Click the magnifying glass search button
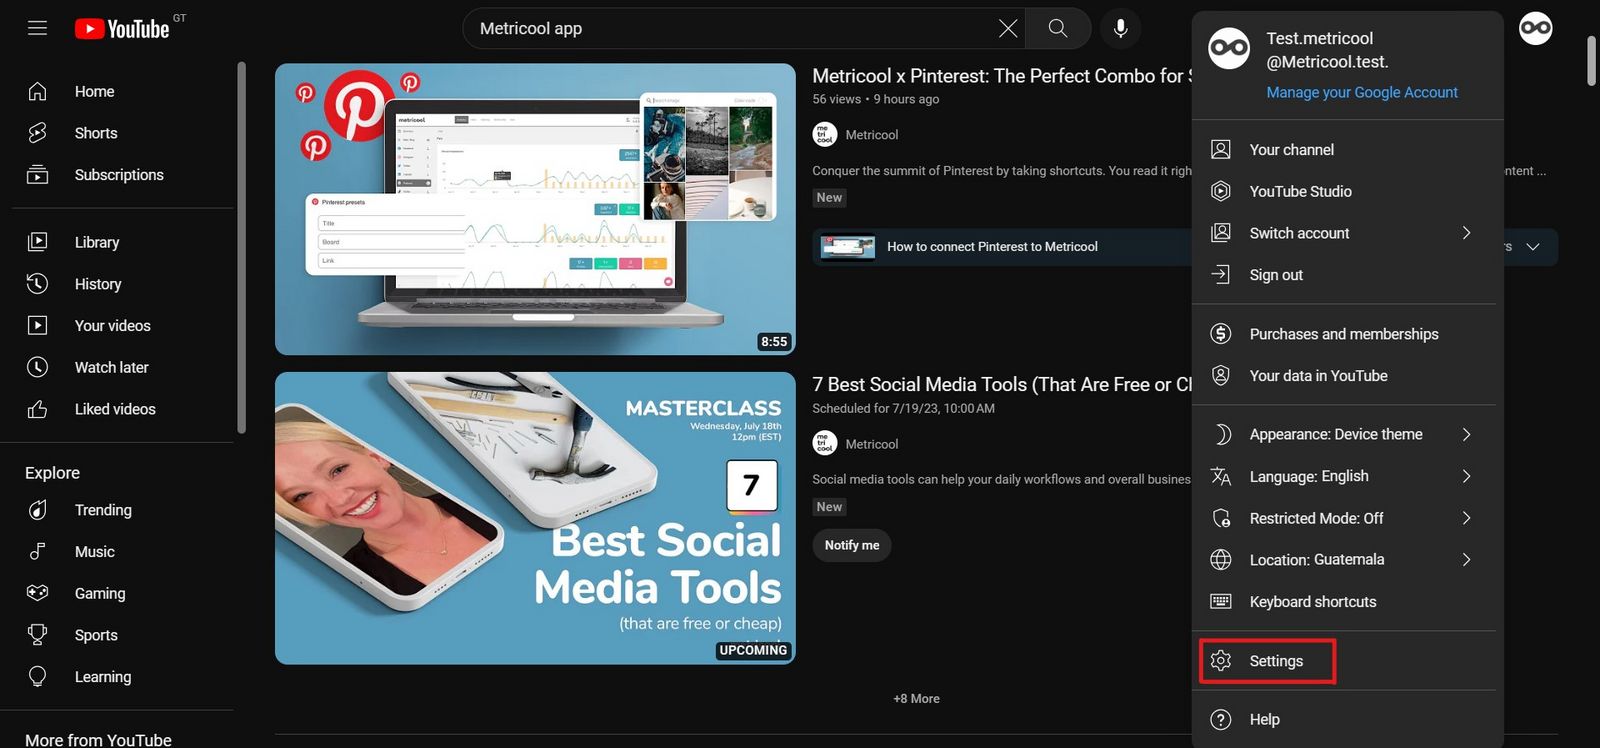1600x748 pixels. (1057, 28)
